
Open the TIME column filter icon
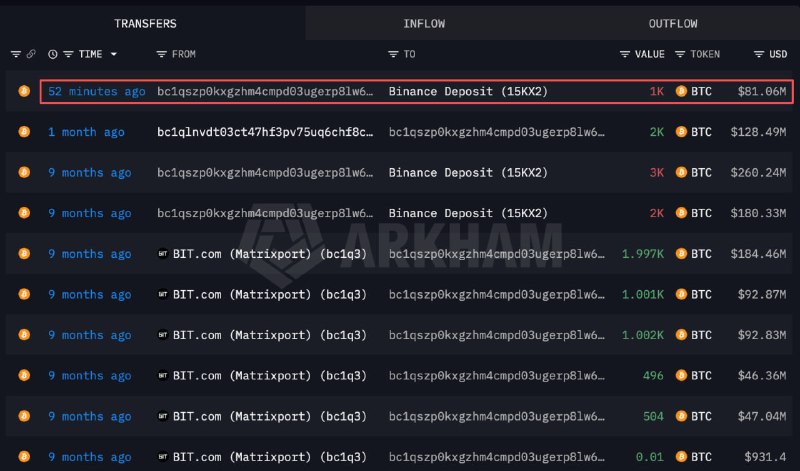(x=68, y=54)
